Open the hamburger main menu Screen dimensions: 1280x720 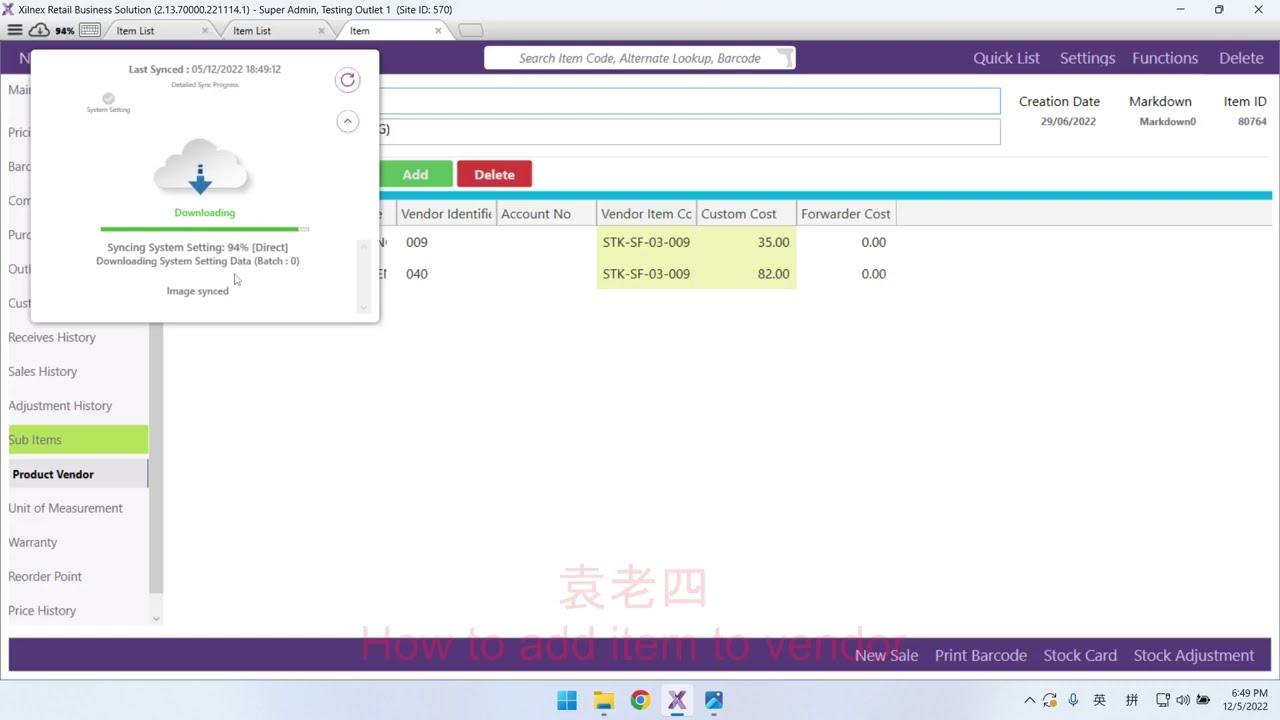pyautogui.click(x=14, y=30)
